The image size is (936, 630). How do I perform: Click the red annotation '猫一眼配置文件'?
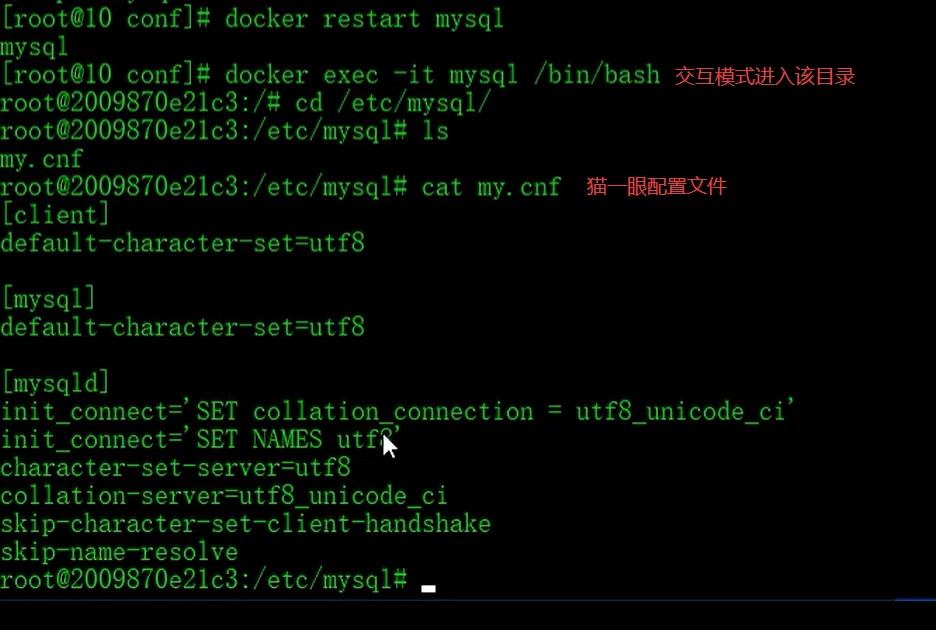click(656, 186)
